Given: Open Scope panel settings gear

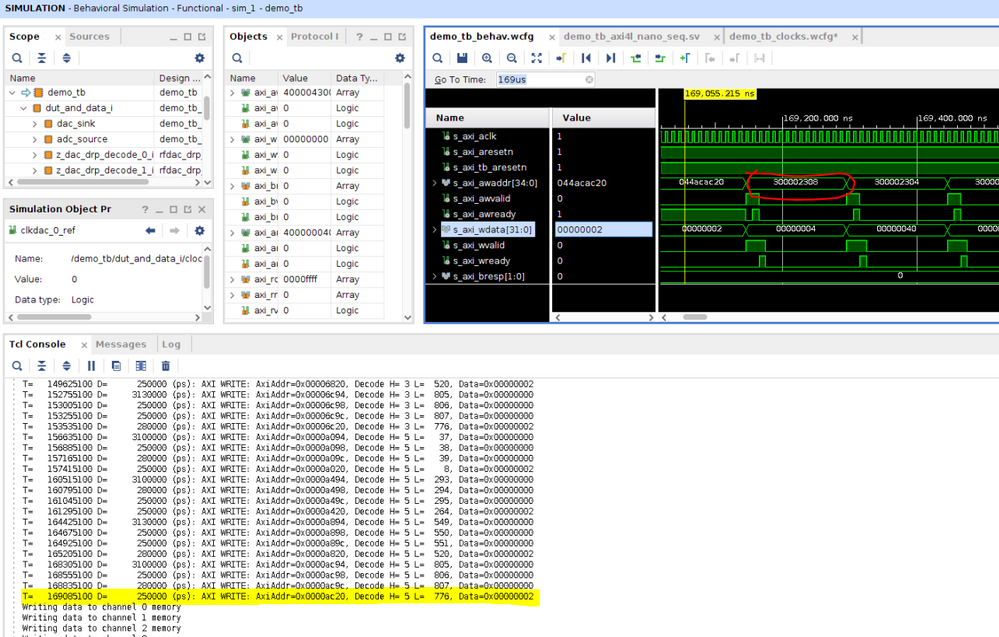Looking at the screenshot, I should pyautogui.click(x=199, y=58).
